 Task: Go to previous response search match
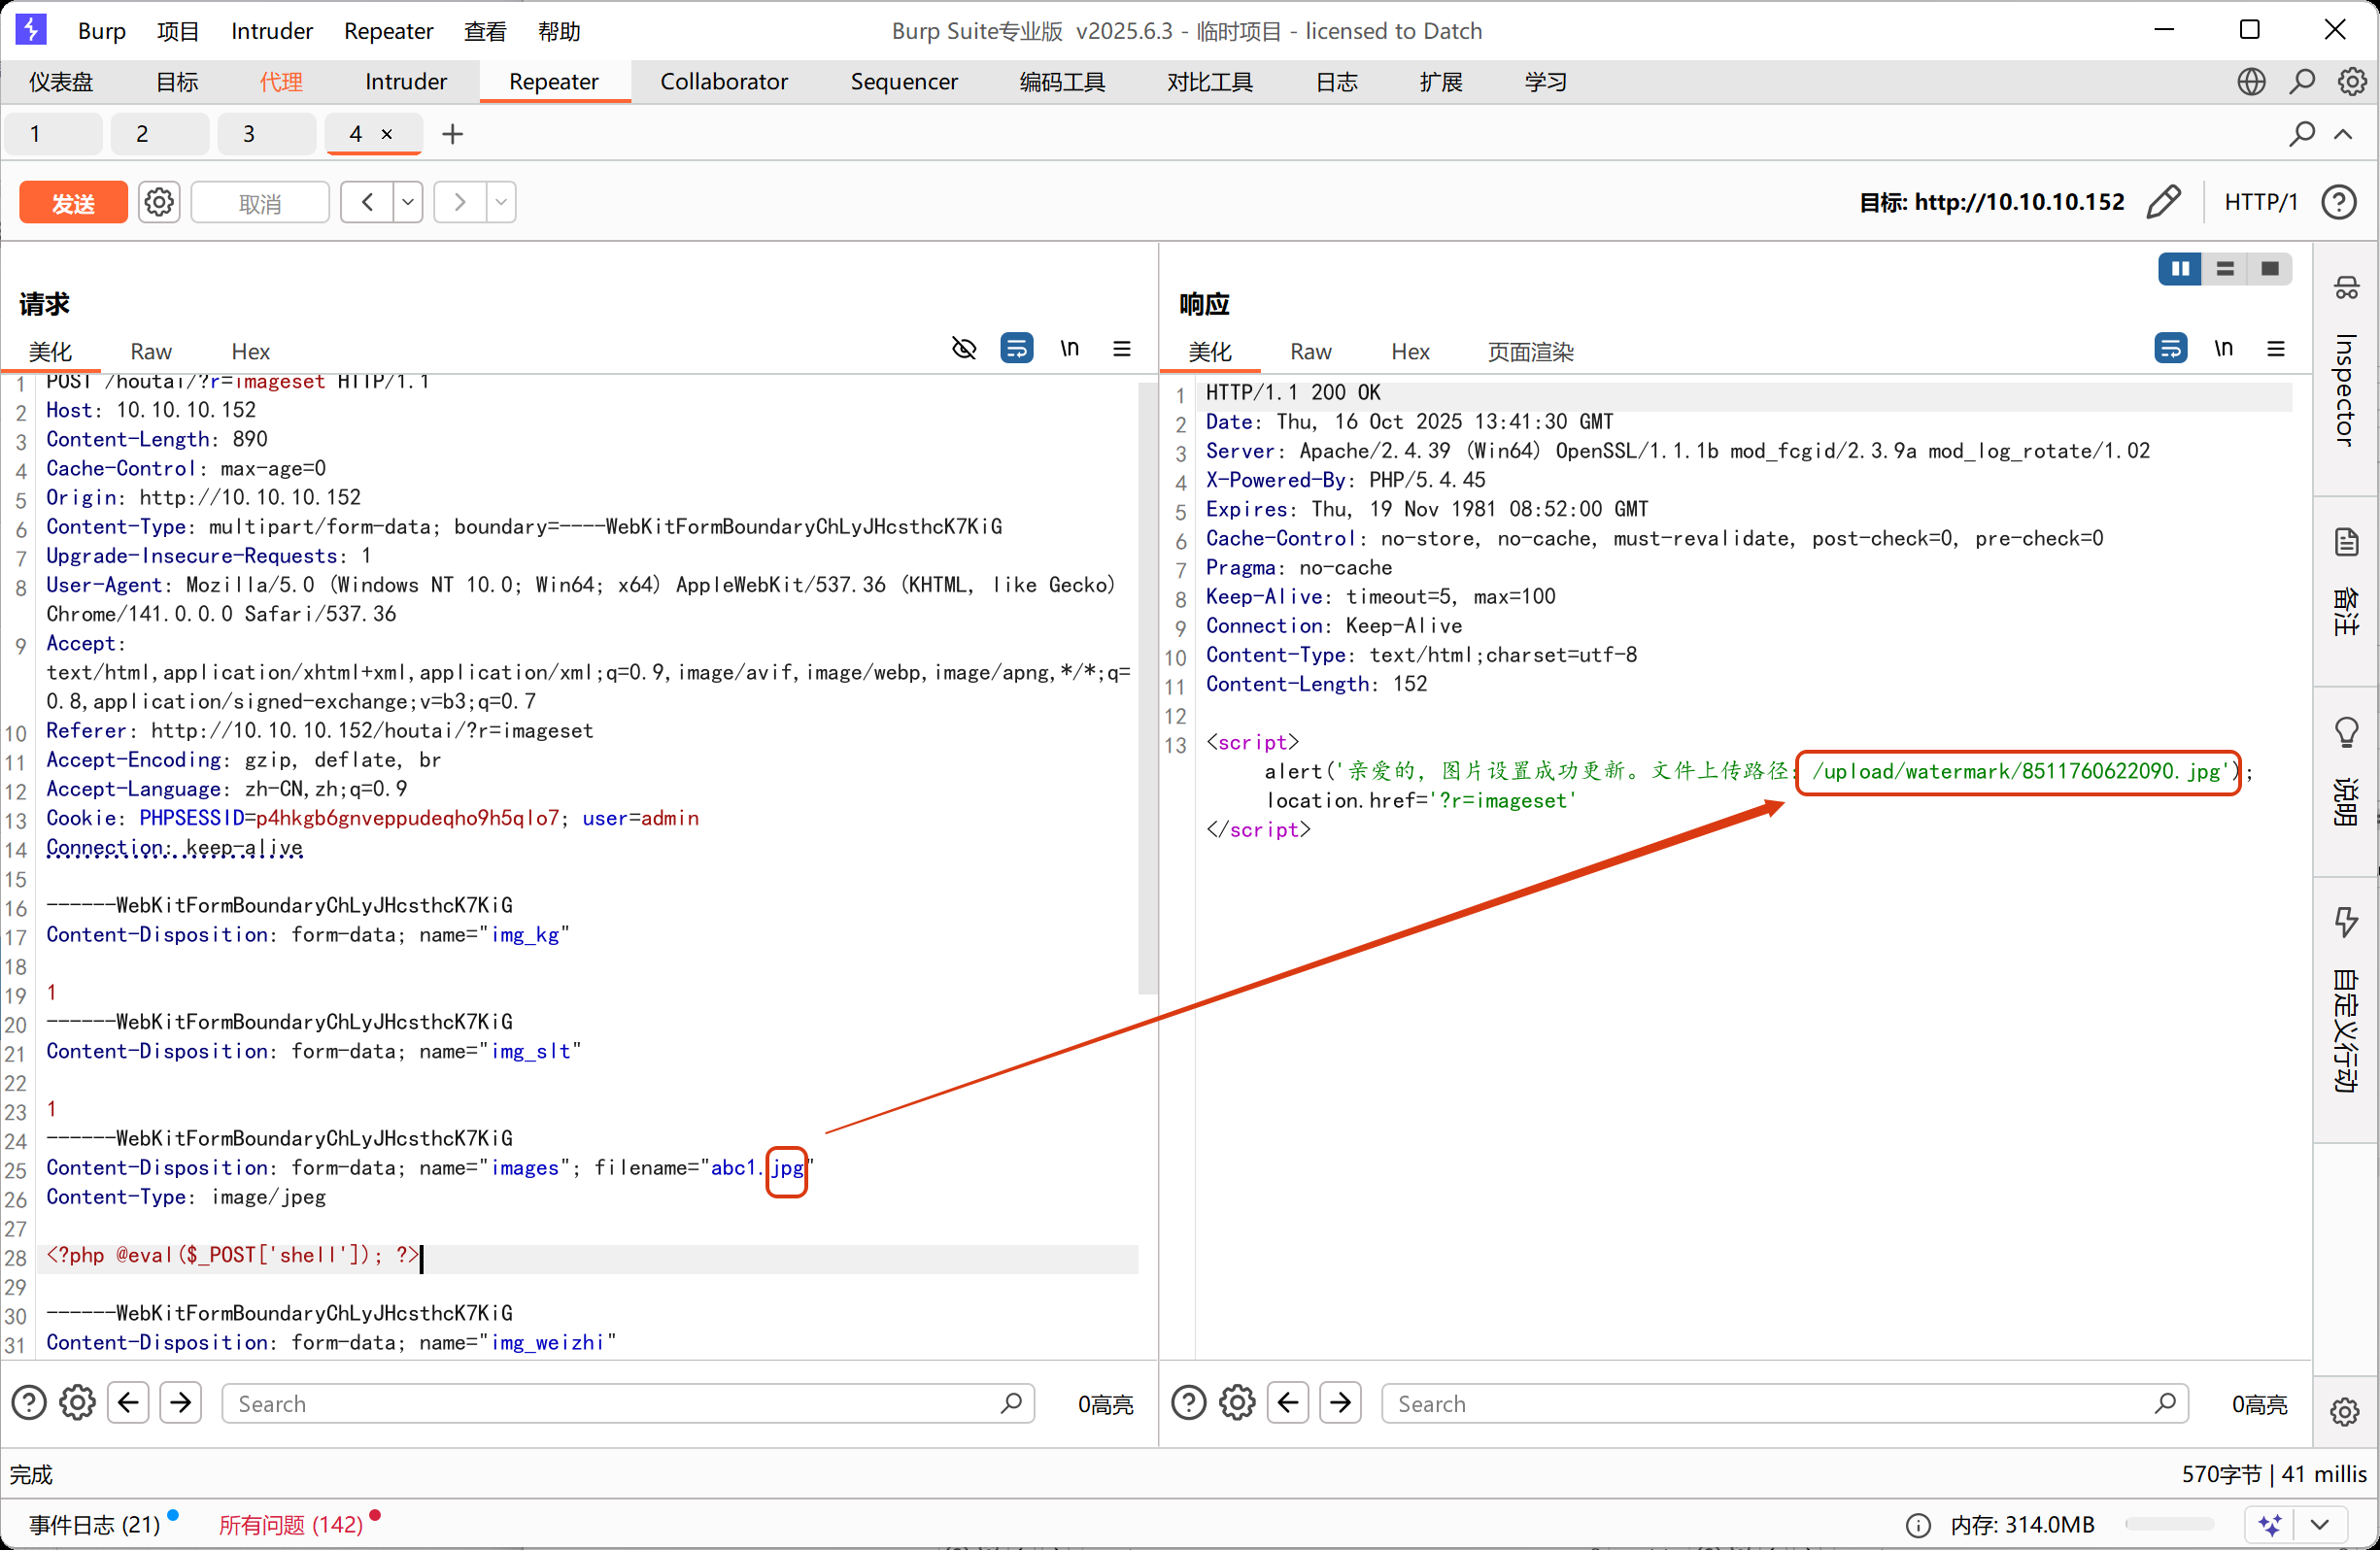point(1288,1403)
